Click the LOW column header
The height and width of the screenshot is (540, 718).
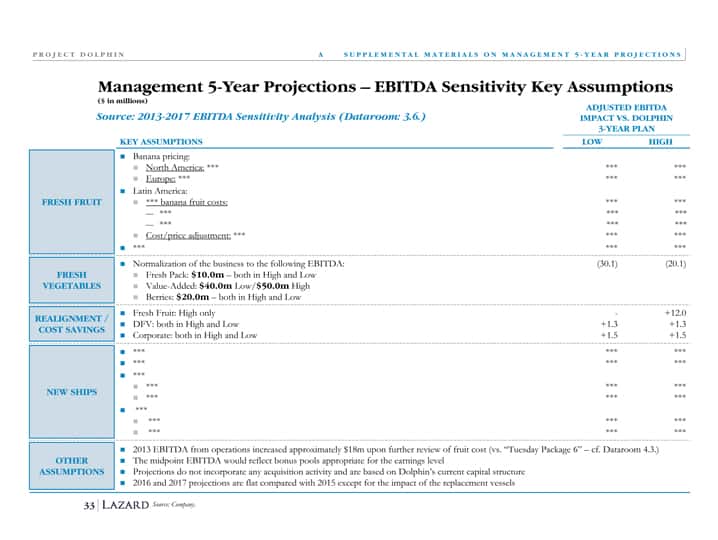tap(592, 142)
